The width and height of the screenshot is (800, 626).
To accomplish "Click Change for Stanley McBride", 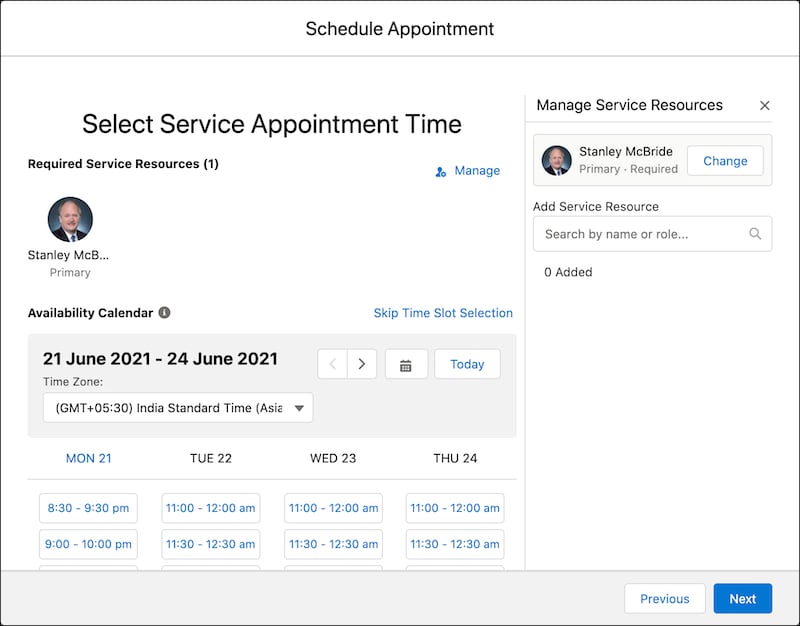I will pos(725,161).
